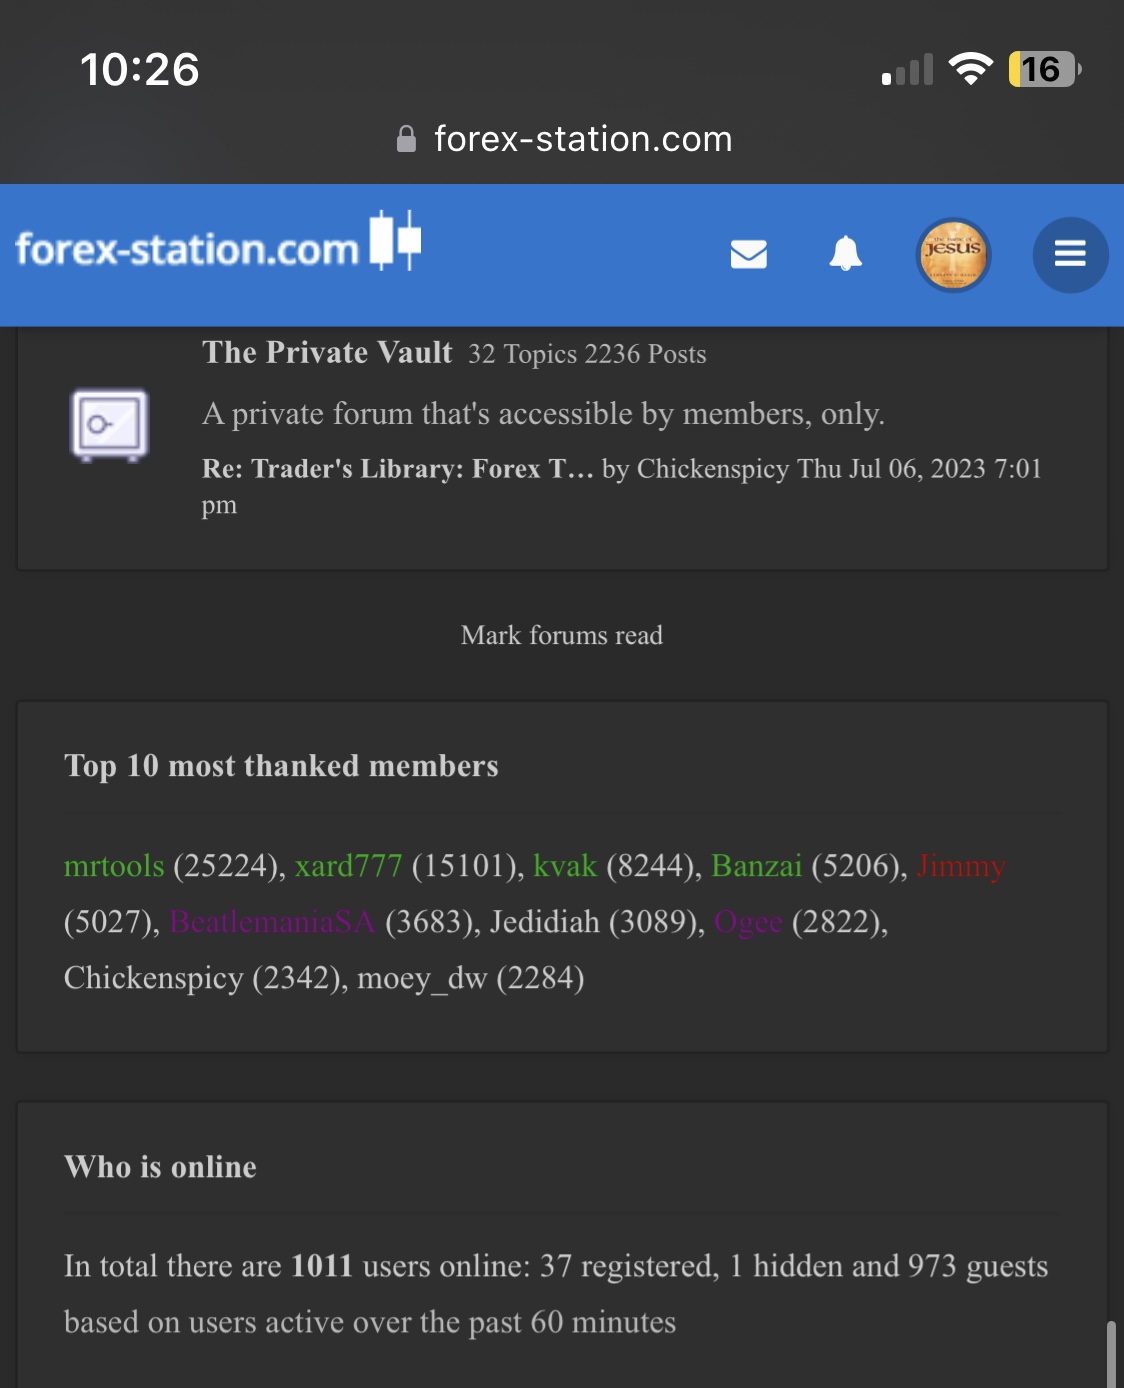This screenshot has width=1124, height=1388.
Task: Tap the forex-station.com URL bar
Action: [x=582, y=139]
